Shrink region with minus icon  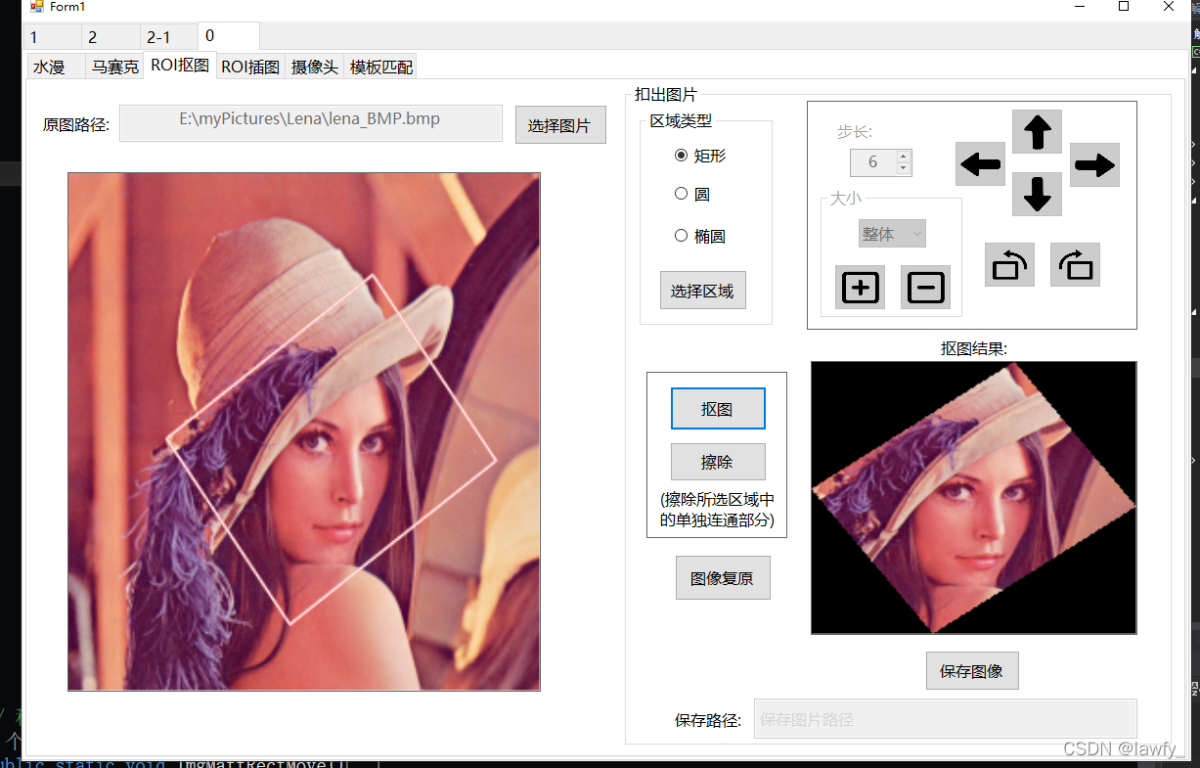point(925,288)
